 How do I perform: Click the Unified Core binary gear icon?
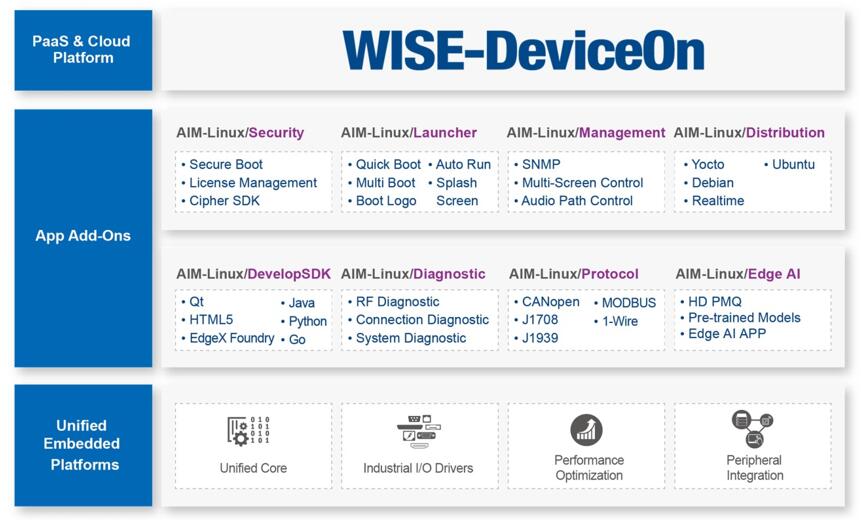(248, 430)
